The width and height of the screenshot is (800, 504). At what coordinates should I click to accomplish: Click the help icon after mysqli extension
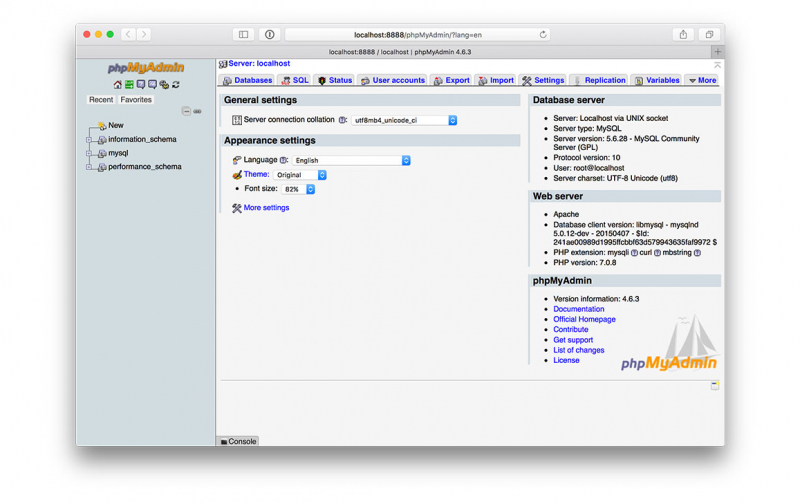(634, 253)
